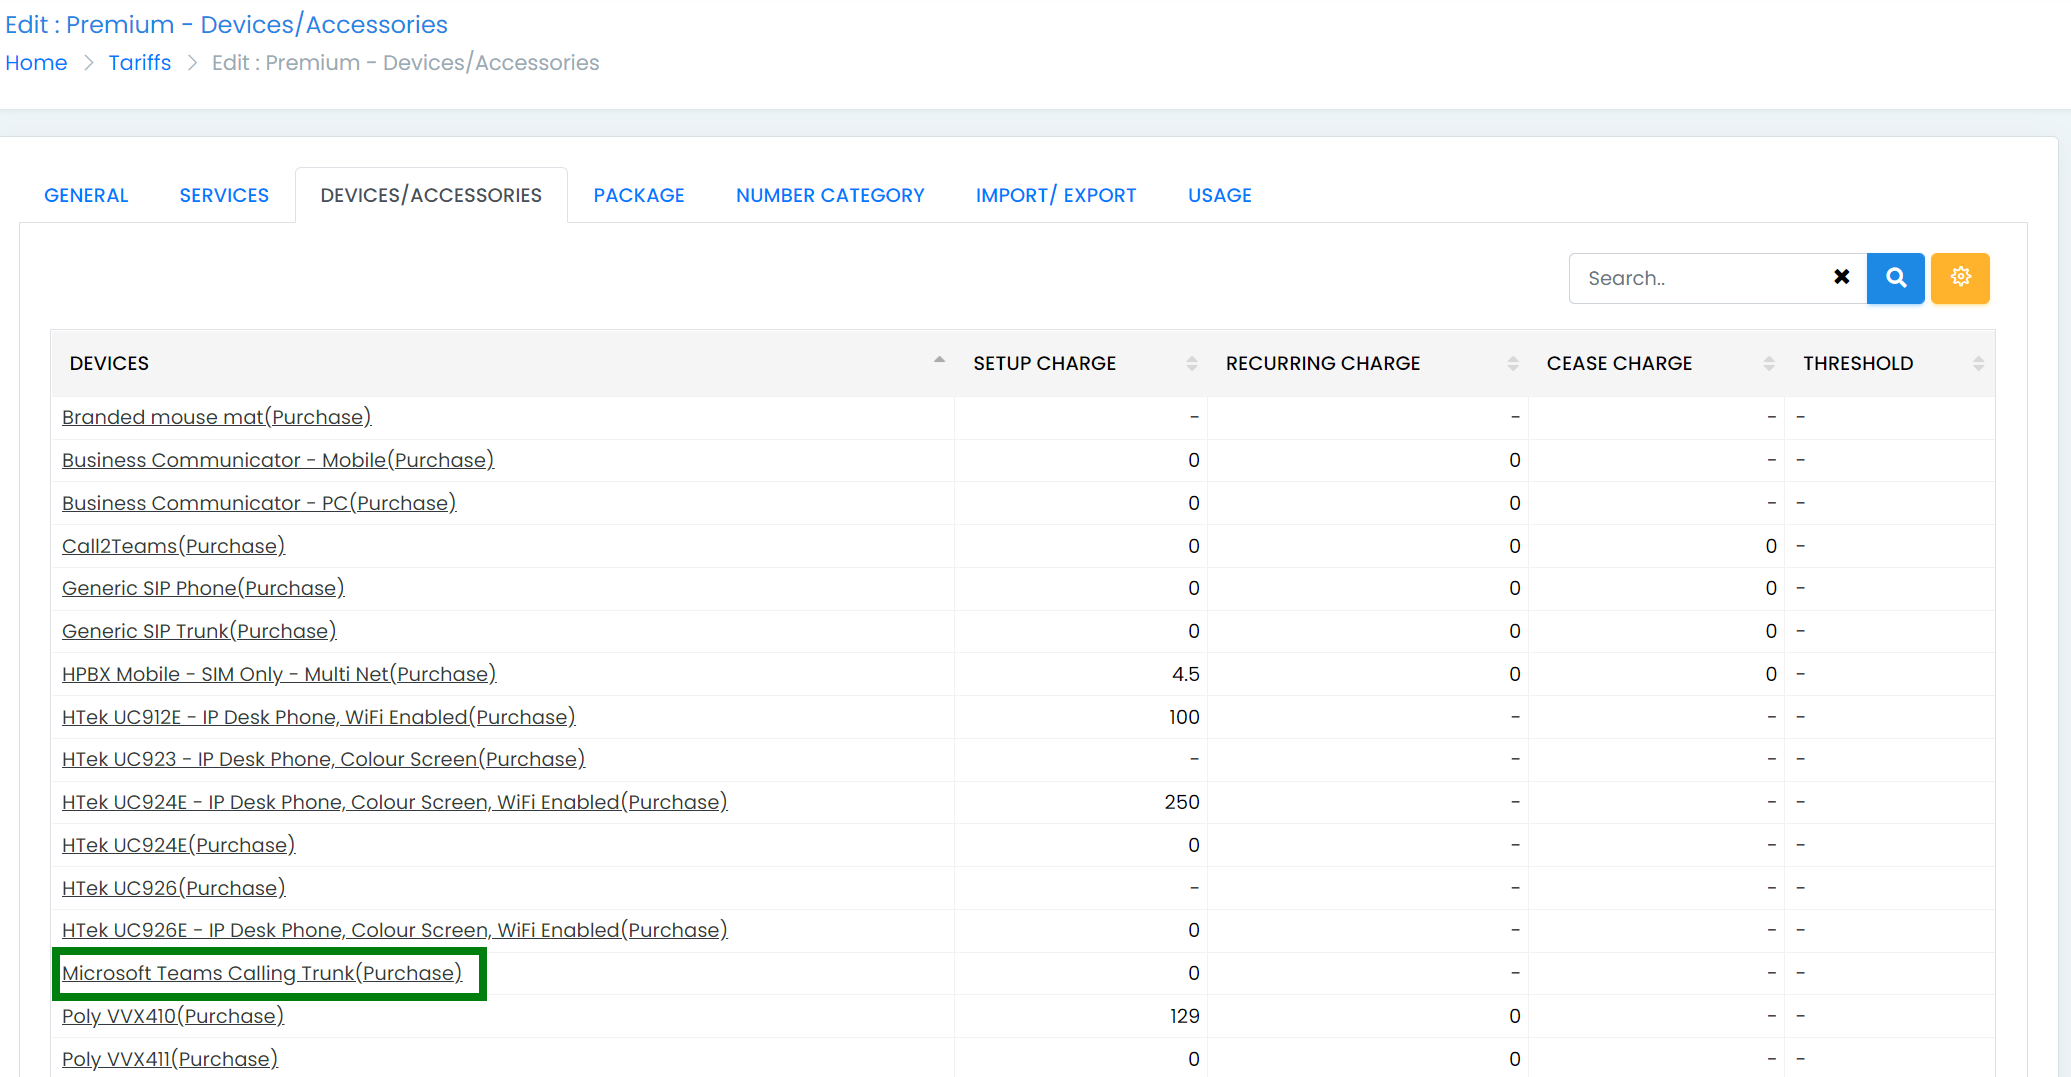Open Generic SIP Trunk(Purchase) link
Image resolution: width=2071 pixels, height=1077 pixels.
(x=199, y=631)
